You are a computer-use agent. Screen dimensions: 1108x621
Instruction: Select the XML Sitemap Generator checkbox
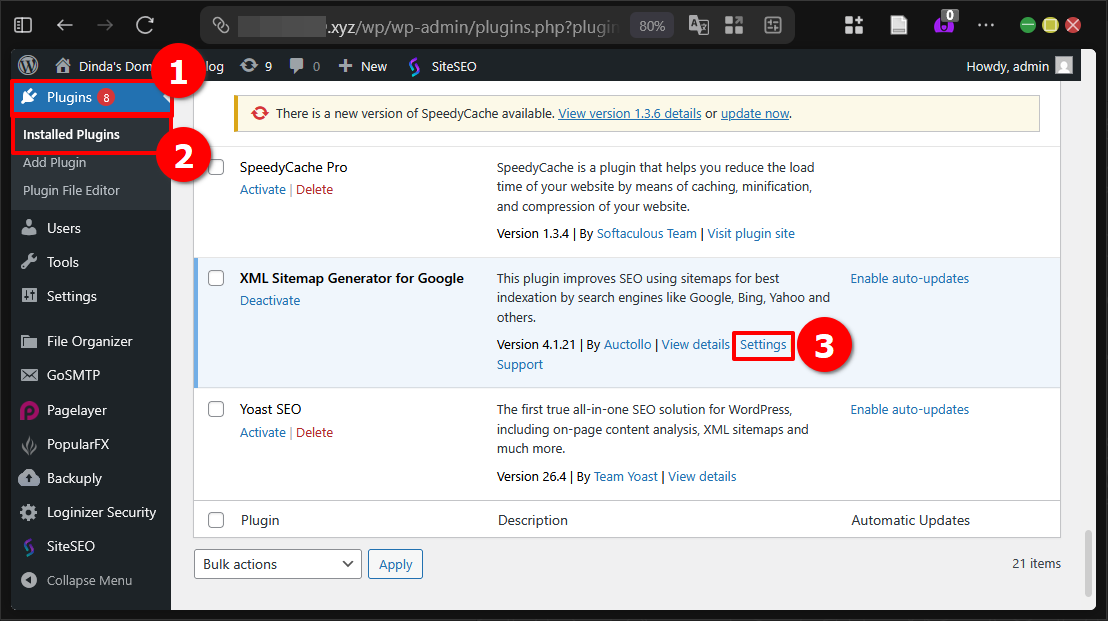(x=216, y=278)
